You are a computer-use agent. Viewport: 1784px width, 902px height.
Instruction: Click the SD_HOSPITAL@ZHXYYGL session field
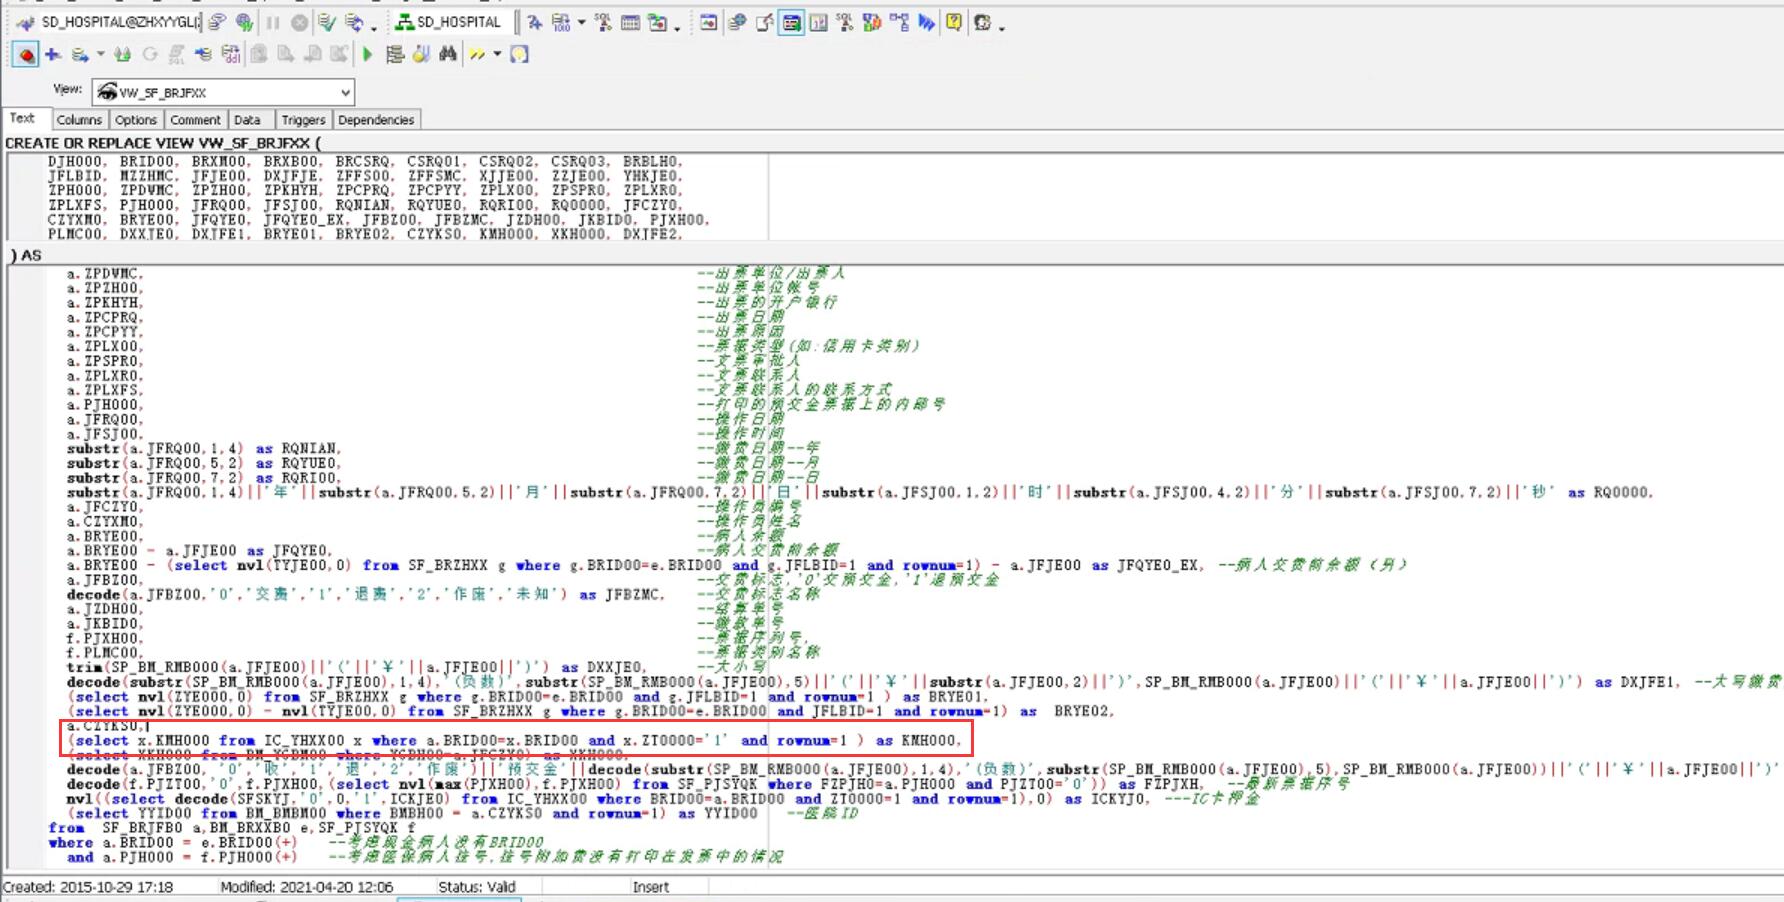tap(120, 22)
